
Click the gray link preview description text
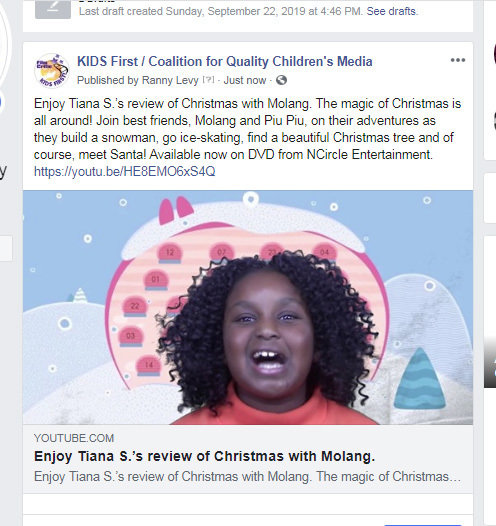point(247,476)
